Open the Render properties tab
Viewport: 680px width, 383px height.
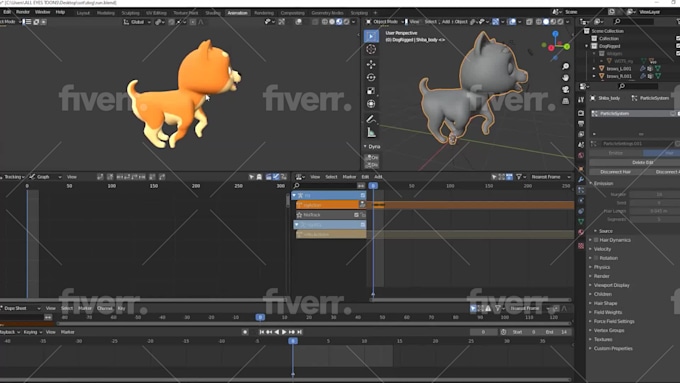pyautogui.click(x=581, y=113)
